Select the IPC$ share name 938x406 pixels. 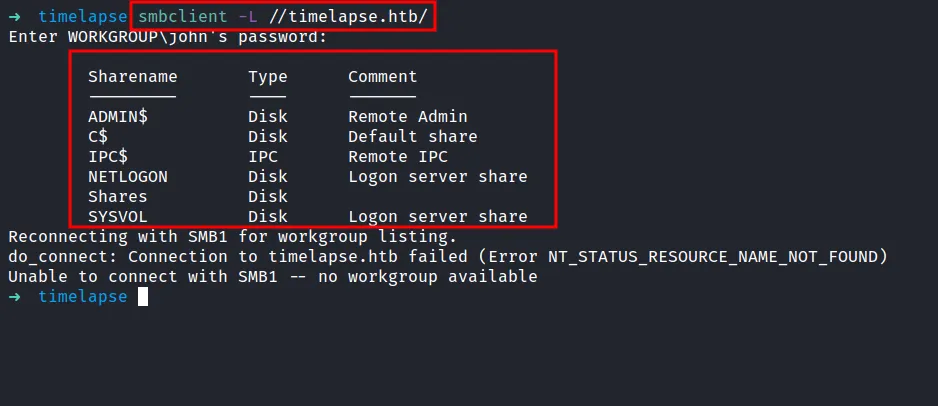(x=107, y=157)
